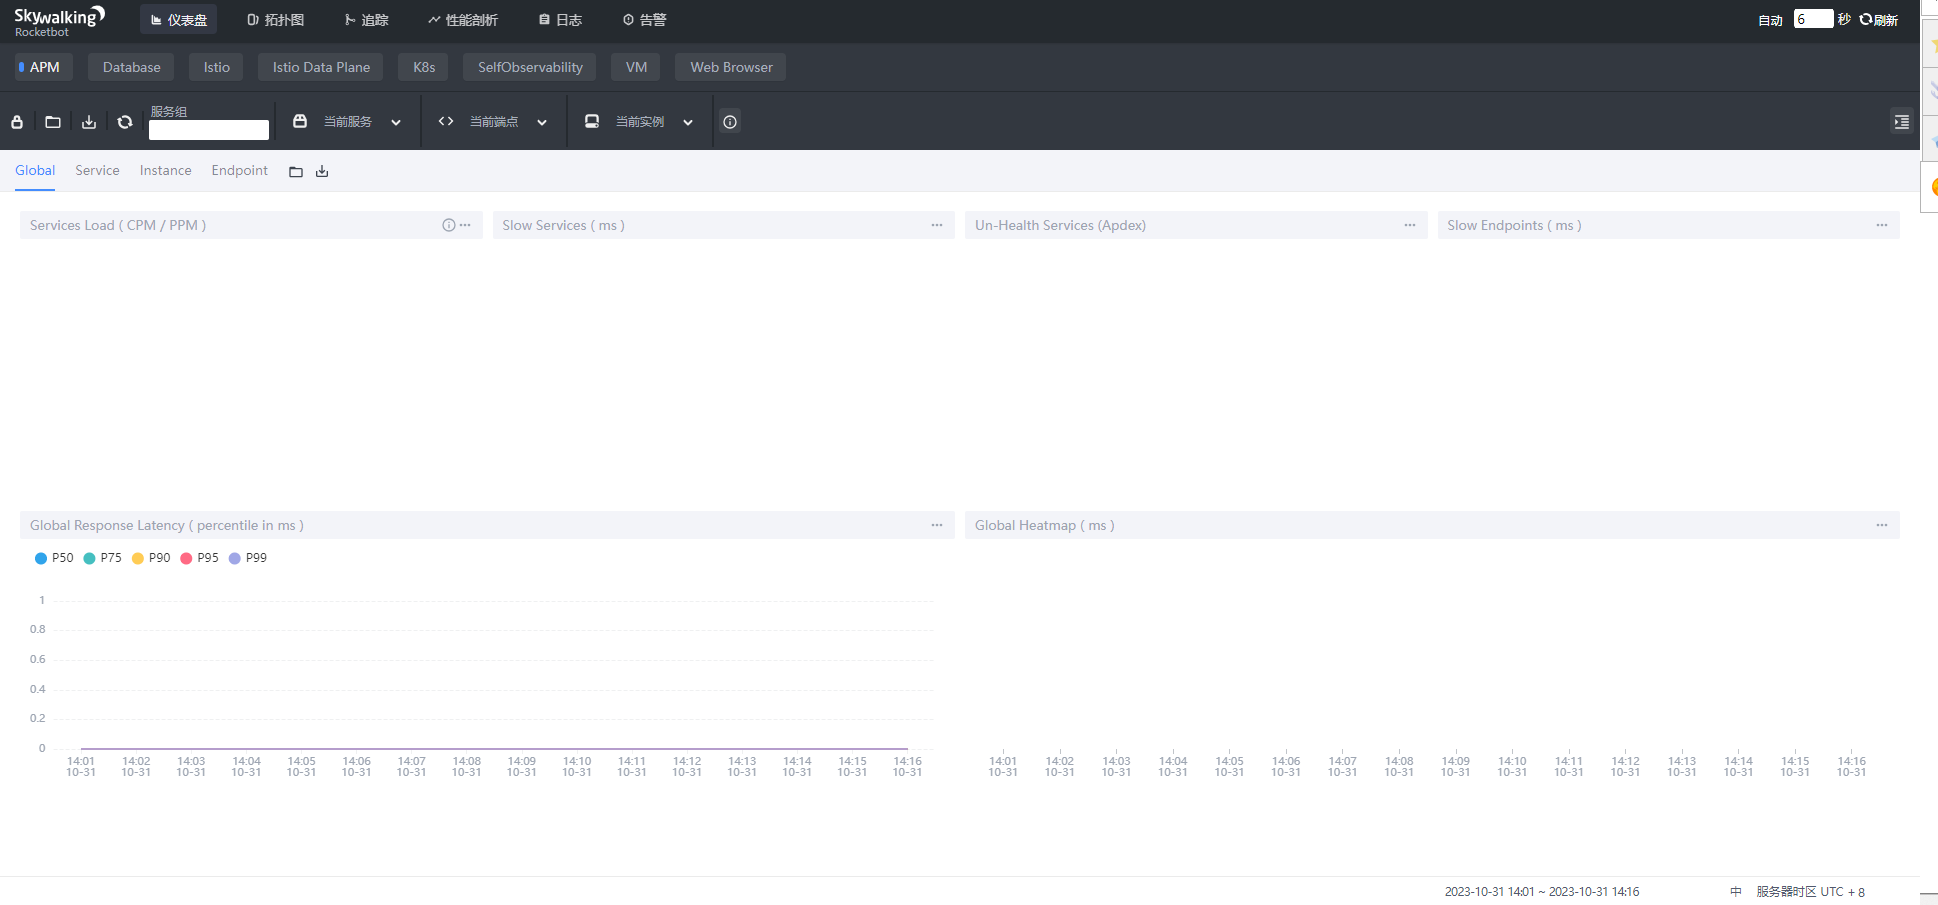This screenshot has height=905, width=1938.
Task: Click the Services Load ( CPM / PPM ) title
Action: point(118,225)
